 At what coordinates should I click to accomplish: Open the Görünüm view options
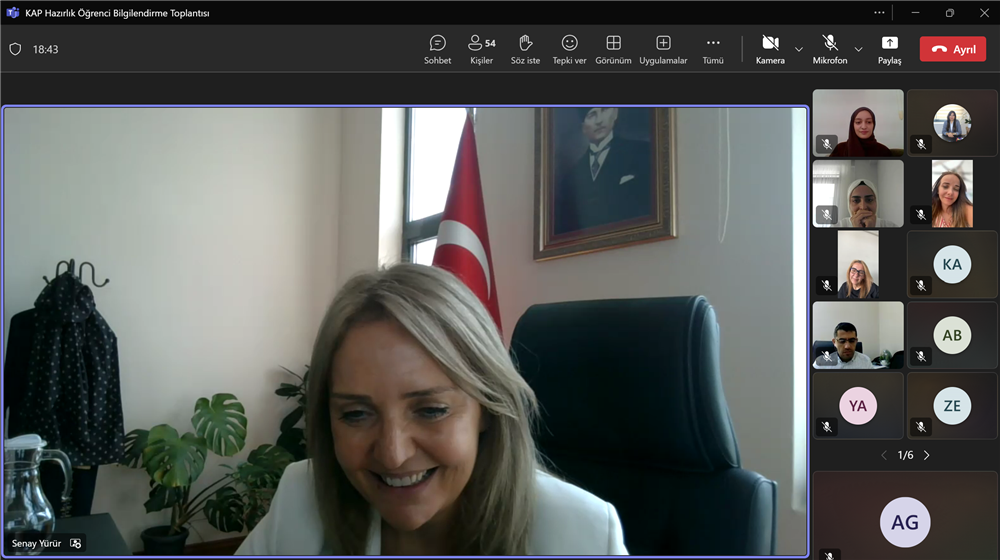[x=613, y=49]
